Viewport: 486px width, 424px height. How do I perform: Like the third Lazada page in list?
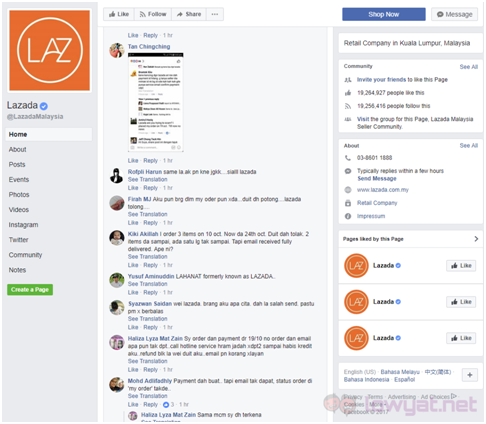click(461, 338)
